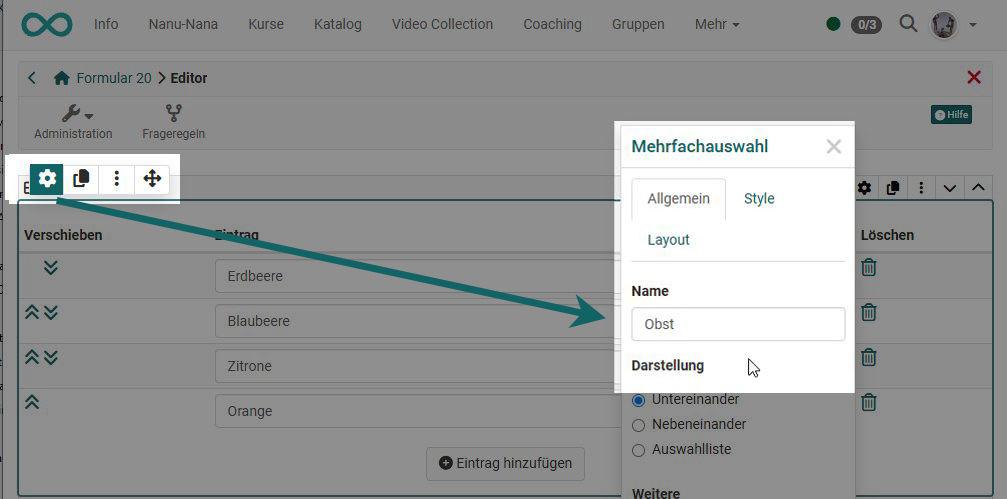The width and height of the screenshot is (1007, 499).
Task: Delete the Zitrone entry with trash icon
Action: click(869, 357)
